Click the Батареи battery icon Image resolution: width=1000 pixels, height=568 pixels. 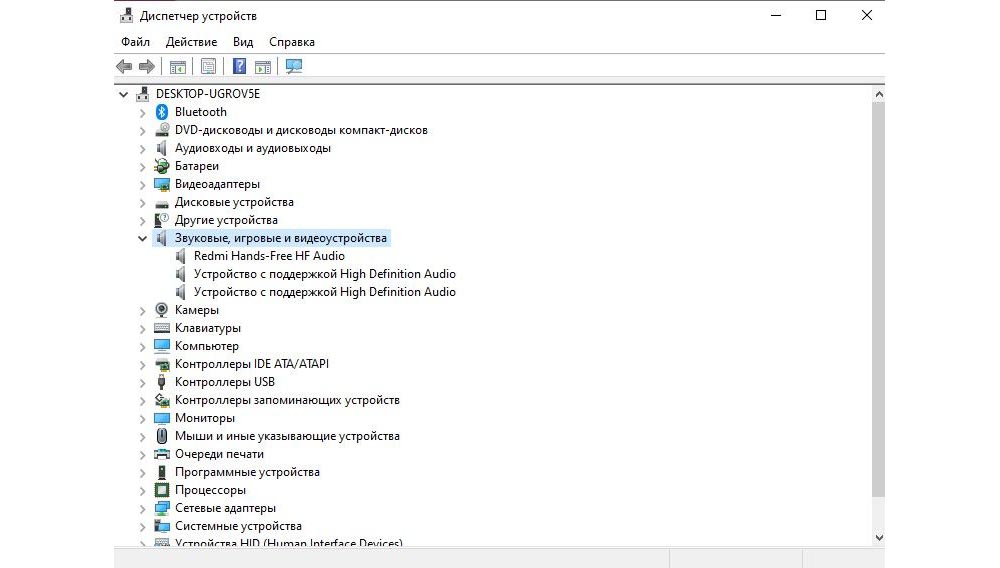(162, 166)
